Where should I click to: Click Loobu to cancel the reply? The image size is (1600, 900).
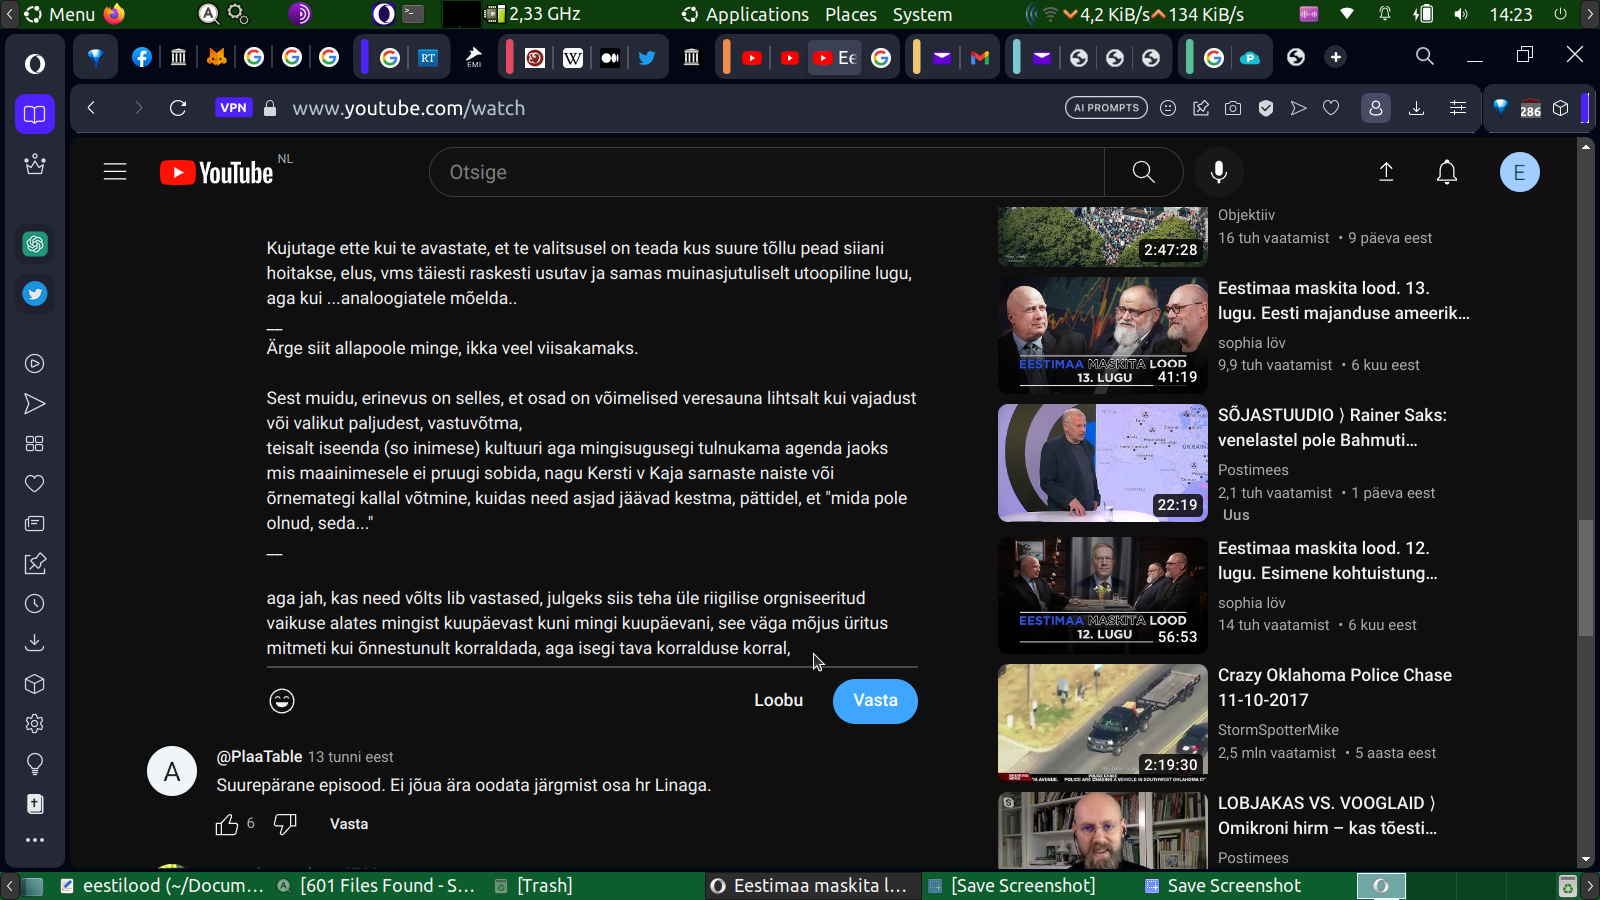click(x=778, y=700)
